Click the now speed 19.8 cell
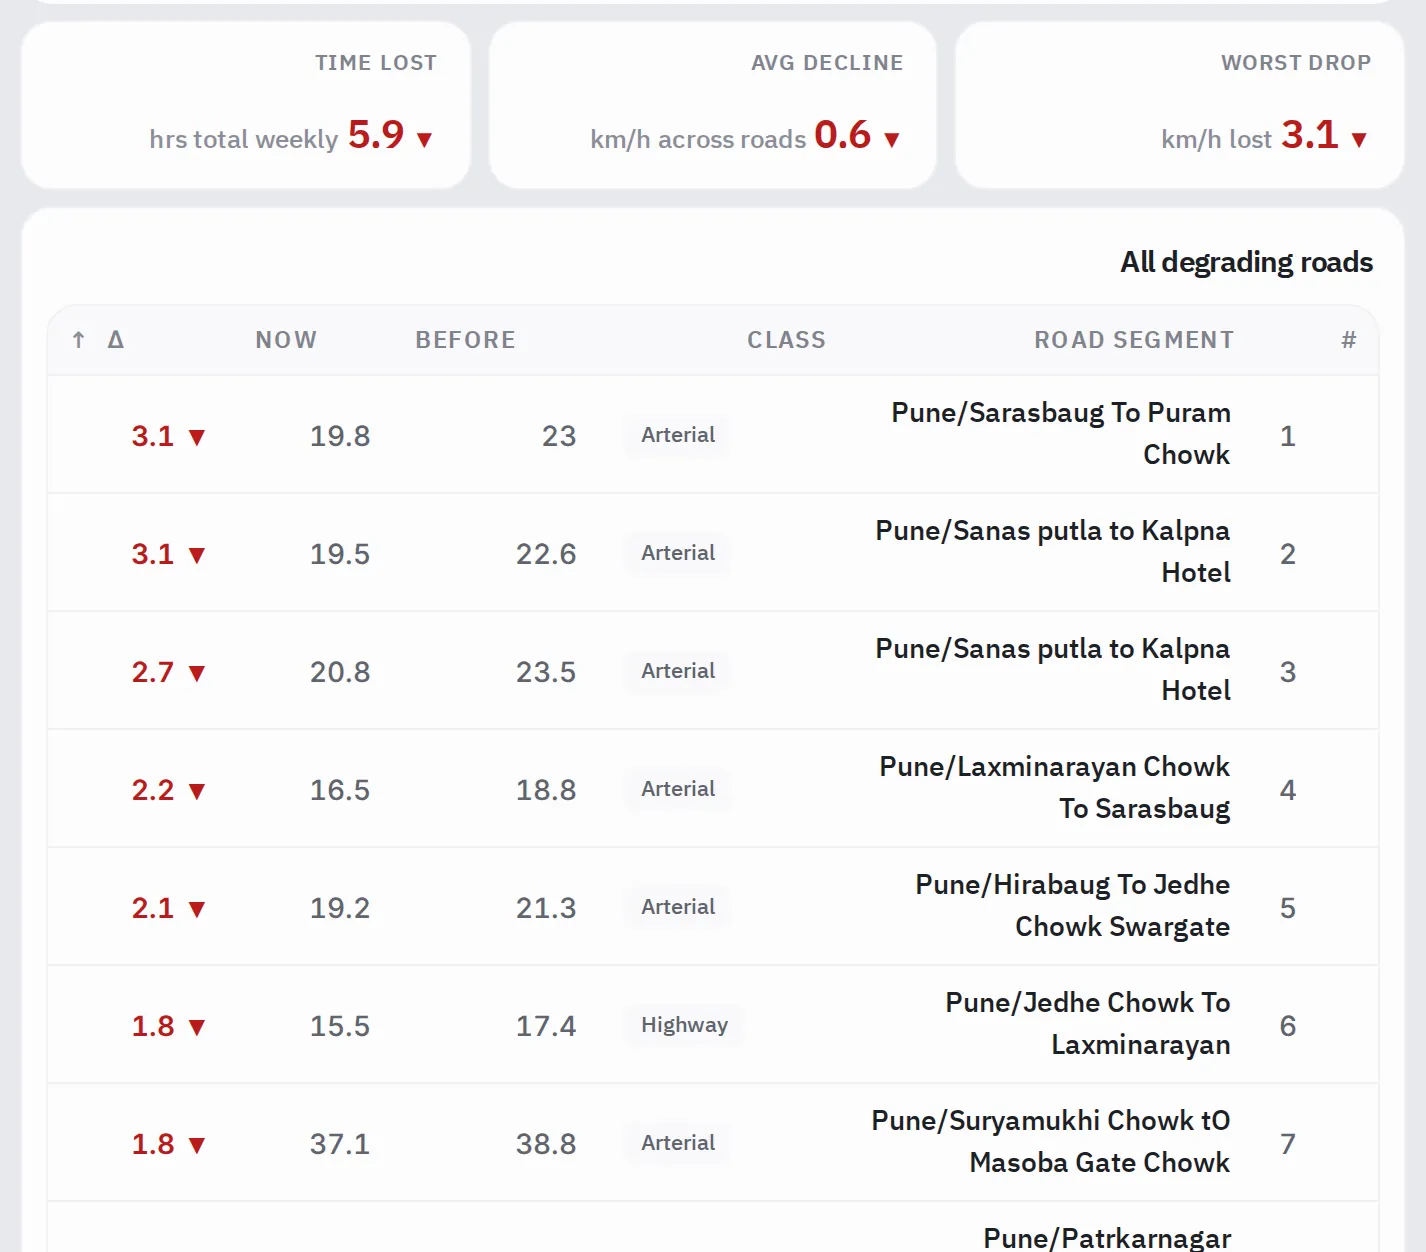Image resolution: width=1426 pixels, height=1252 pixels. pos(340,436)
